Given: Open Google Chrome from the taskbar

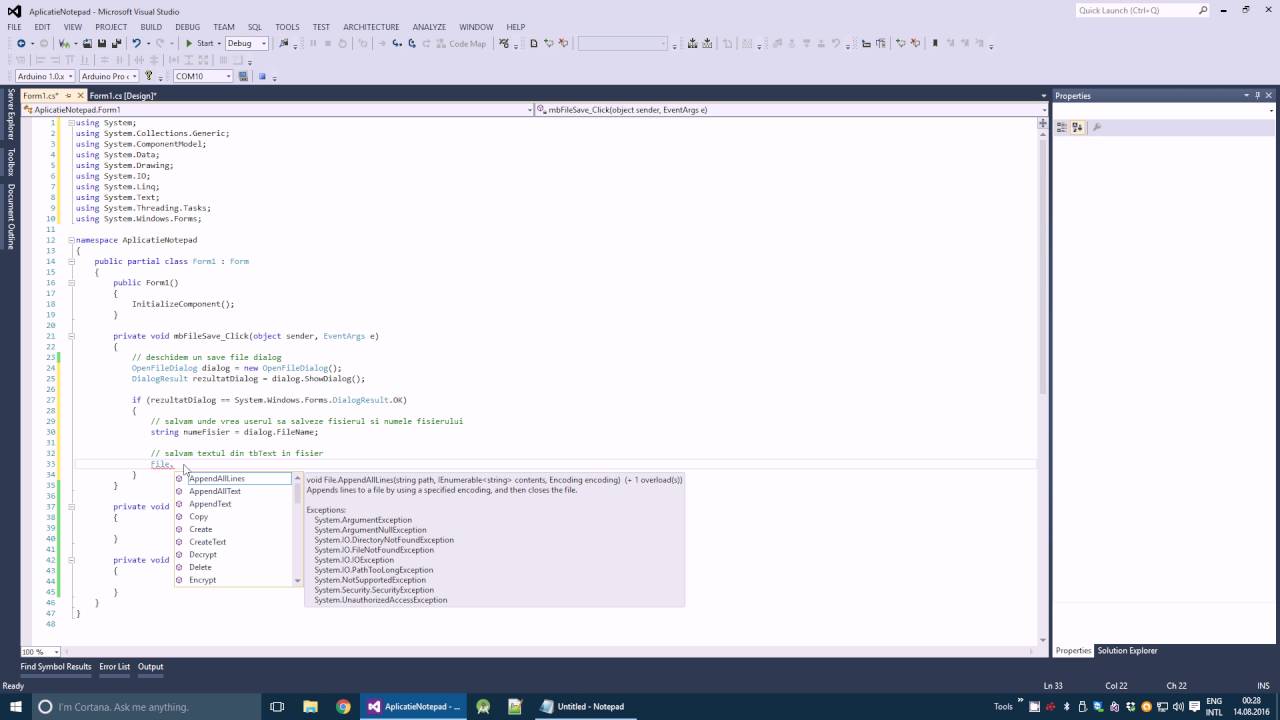Looking at the screenshot, I should point(343,706).
